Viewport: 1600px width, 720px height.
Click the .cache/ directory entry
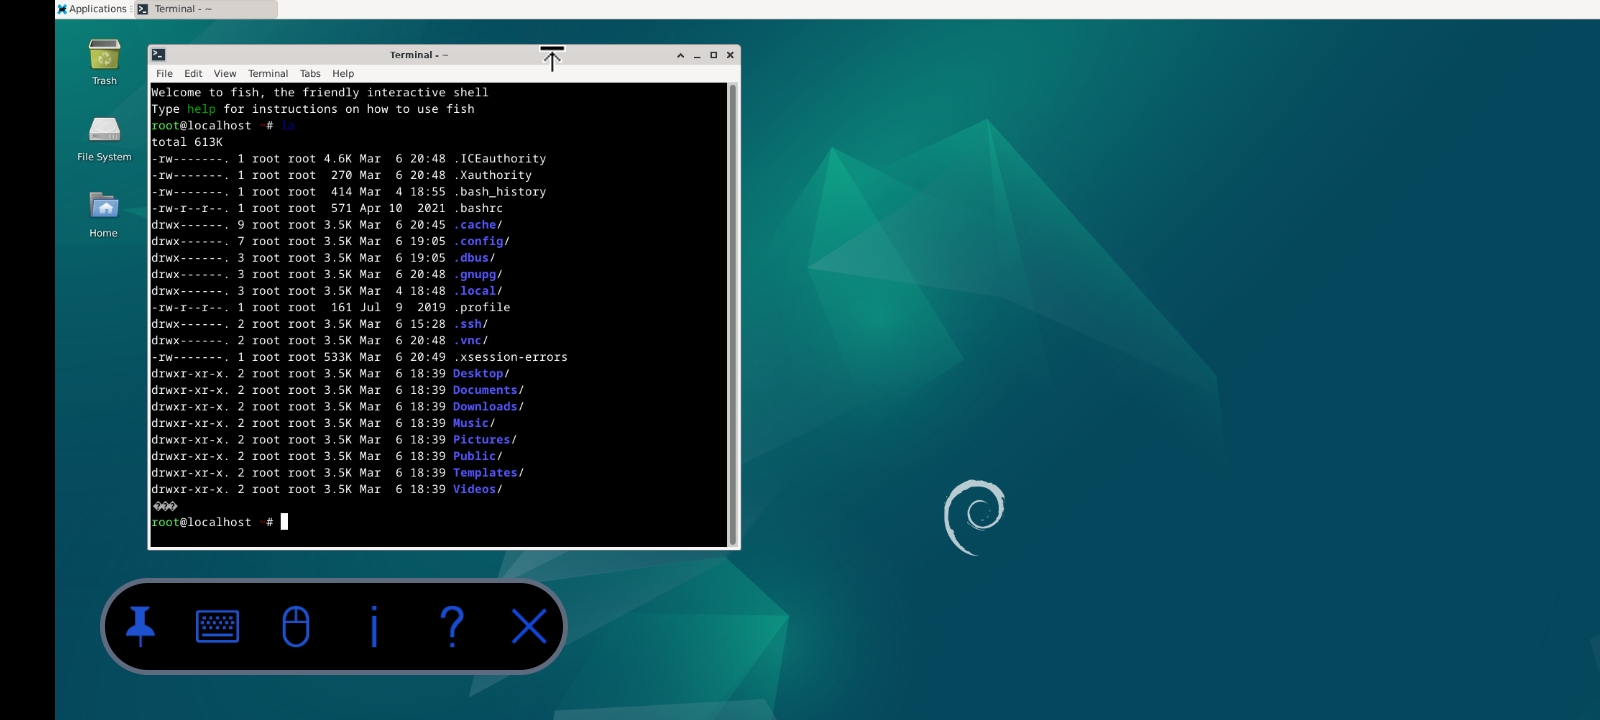[x=478, y=225]
